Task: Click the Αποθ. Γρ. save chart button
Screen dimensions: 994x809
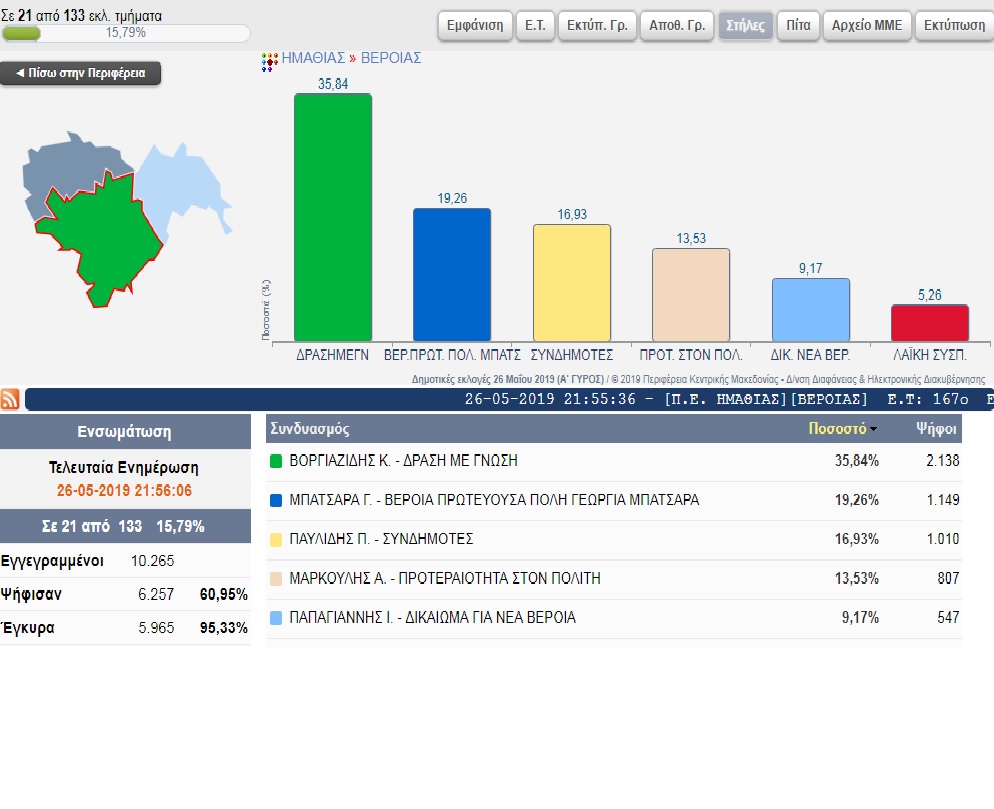Action: [x=677, y=25]
